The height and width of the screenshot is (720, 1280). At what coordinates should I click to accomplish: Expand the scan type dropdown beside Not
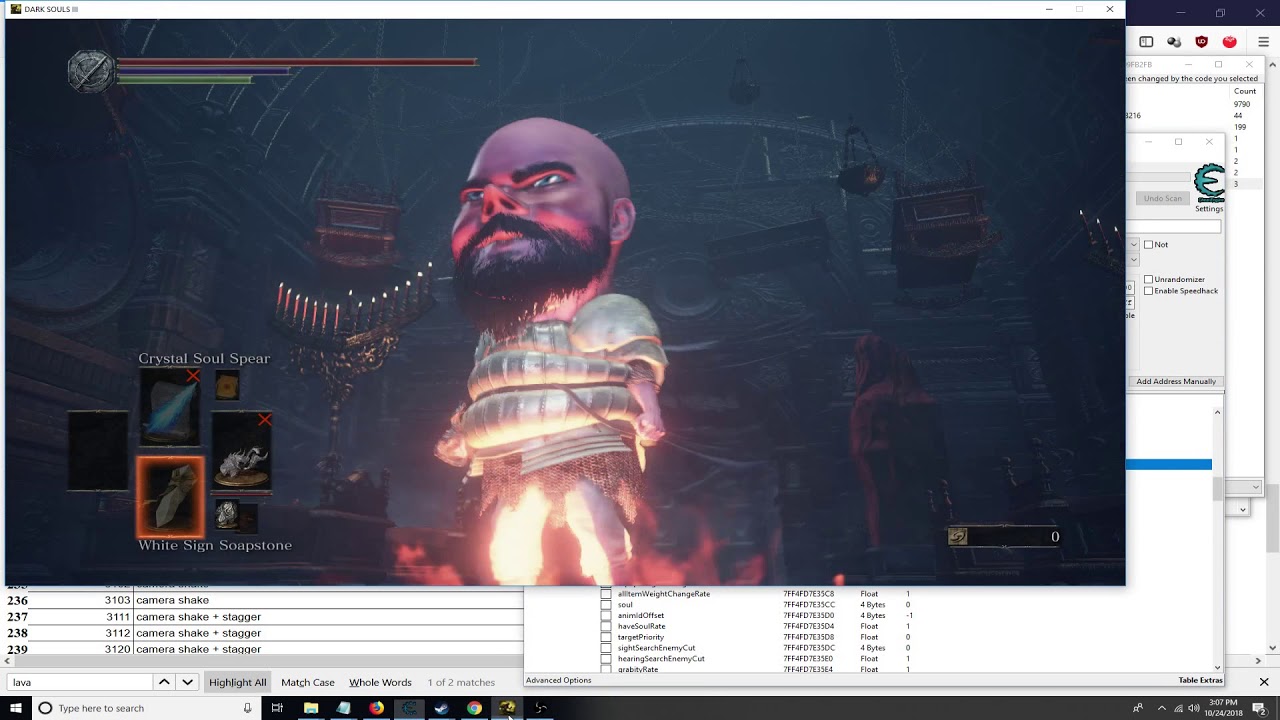pos(1133,244)
